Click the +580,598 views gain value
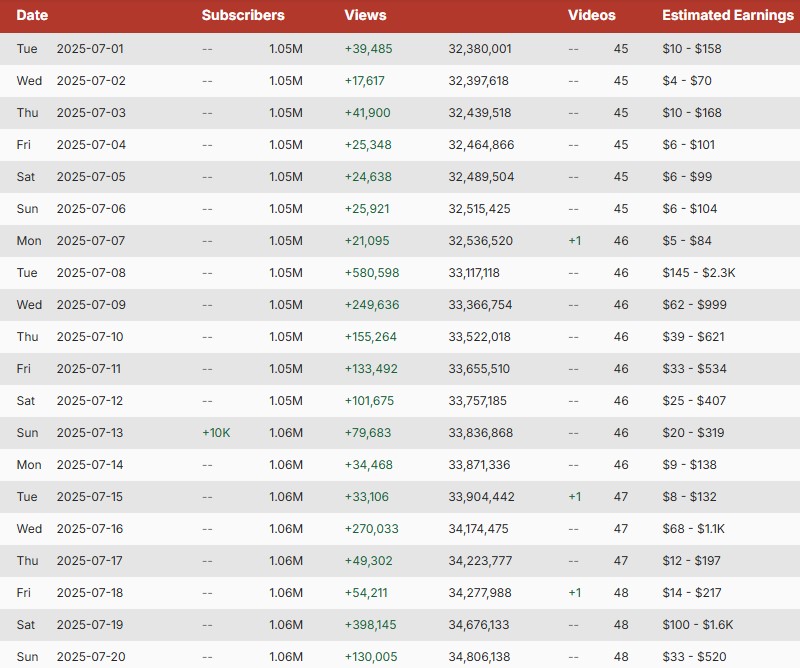The image size is (800, 668). point(372,273)
